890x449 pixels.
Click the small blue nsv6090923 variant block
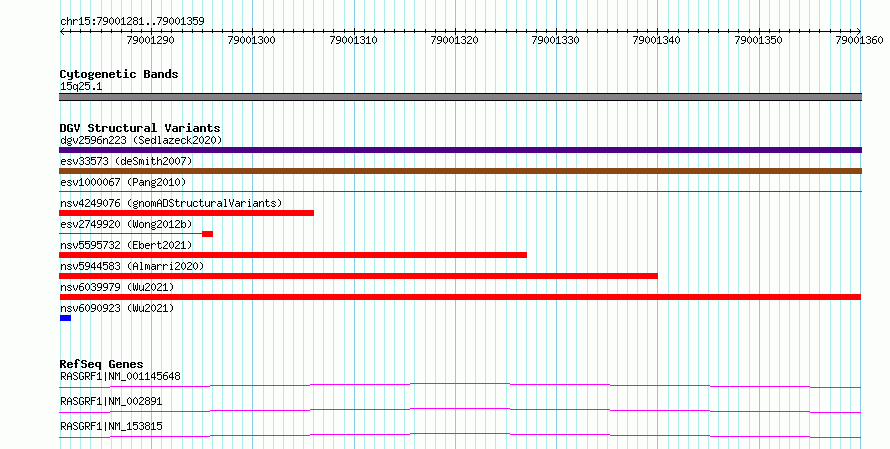(x=65, y=318)
